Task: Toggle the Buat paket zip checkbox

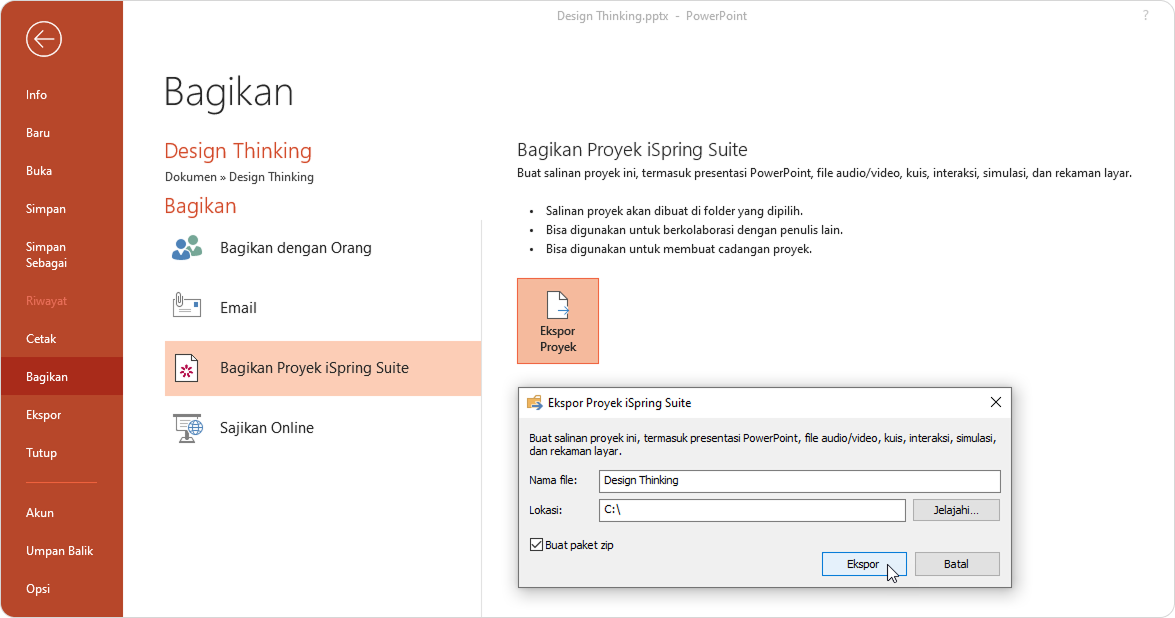Action: coord(536,545)
